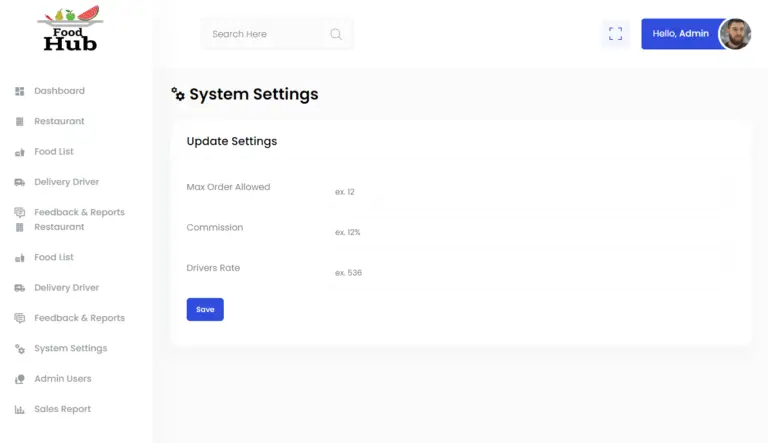
Task: Click the Admin Users icon in sidebar
Action: click(20, 379)
